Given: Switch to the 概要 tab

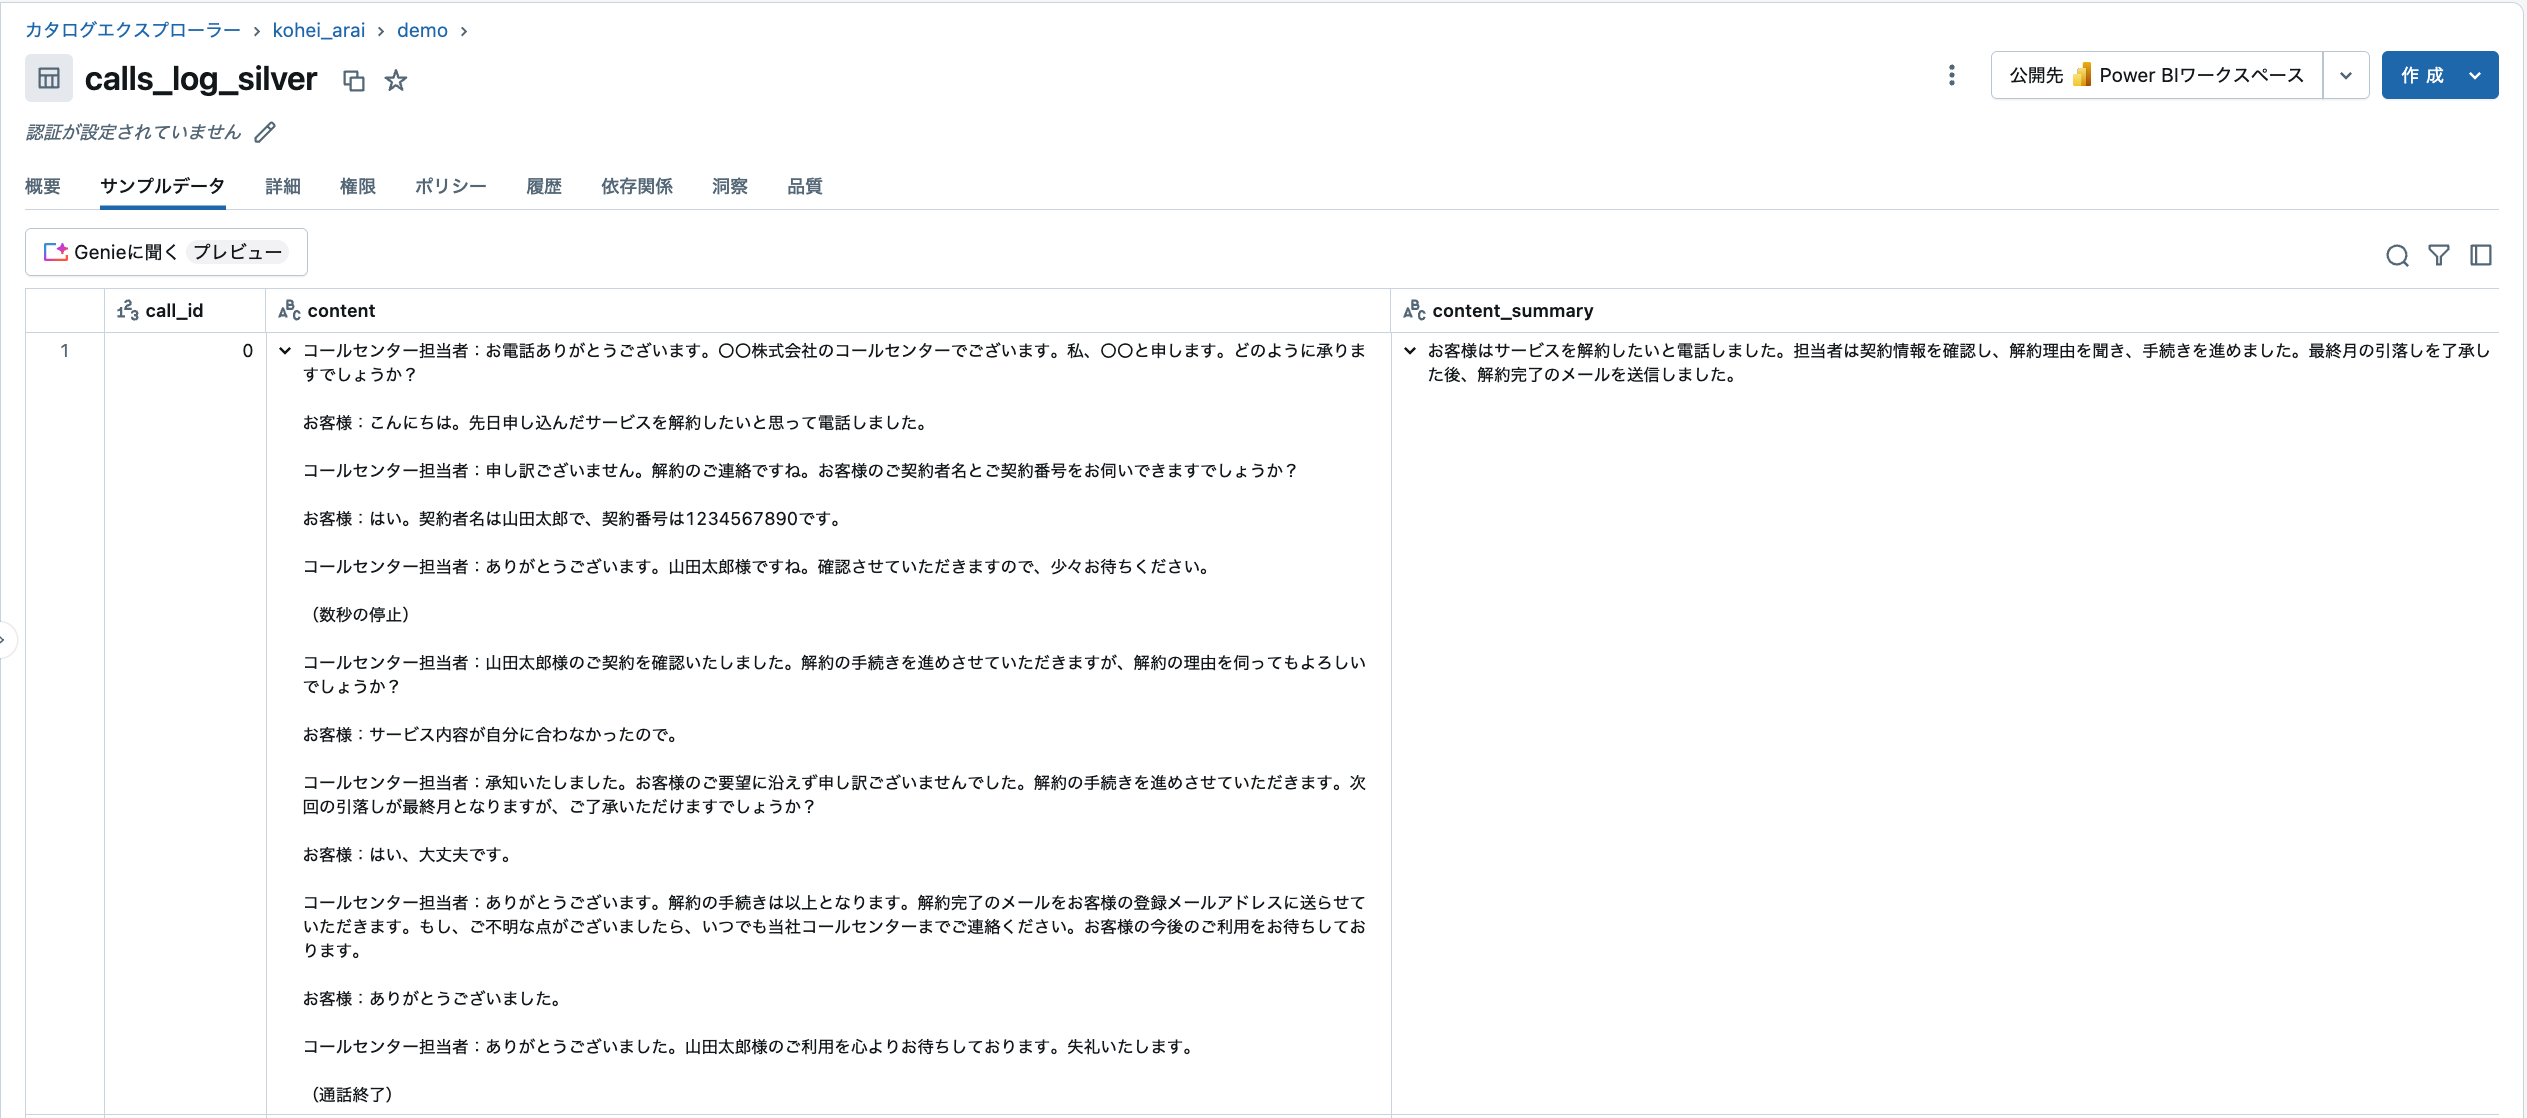Looking at the screenshot, I should tap(43, 187).
